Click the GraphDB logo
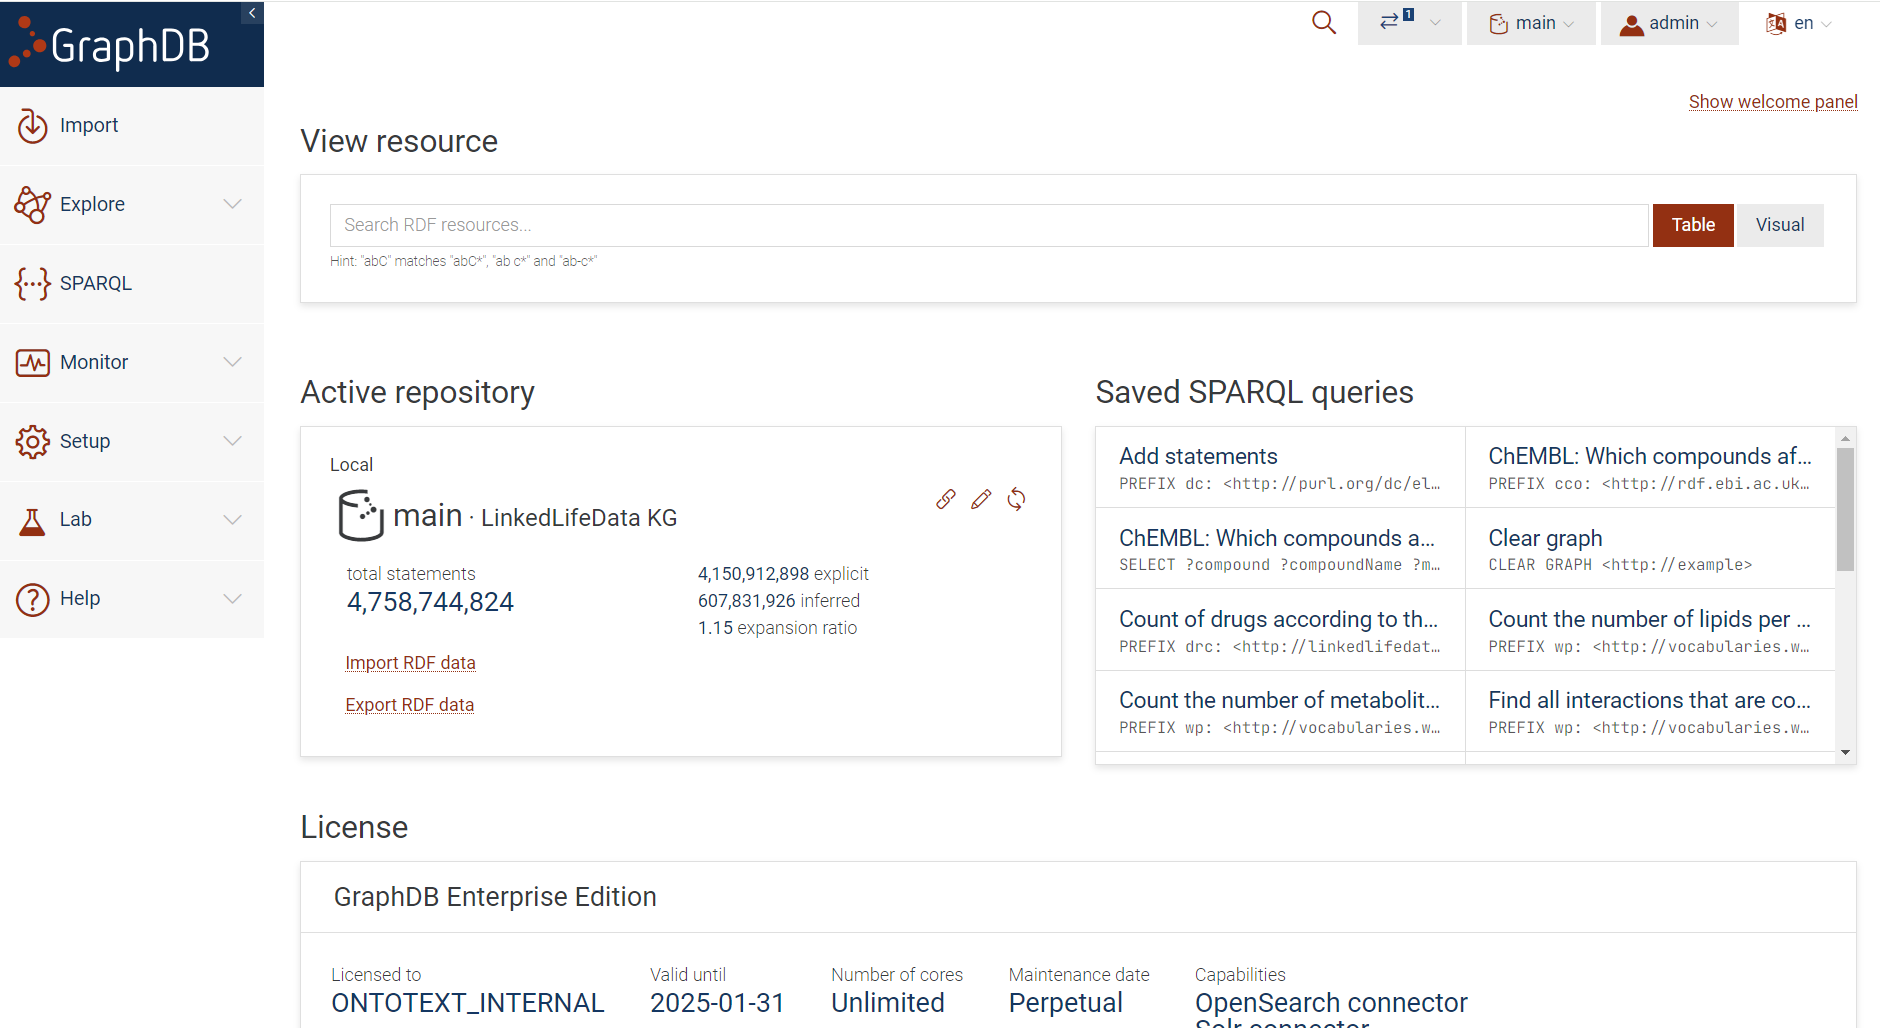This screenshot has height=1028, width=1880. click(x=110, y=46)
